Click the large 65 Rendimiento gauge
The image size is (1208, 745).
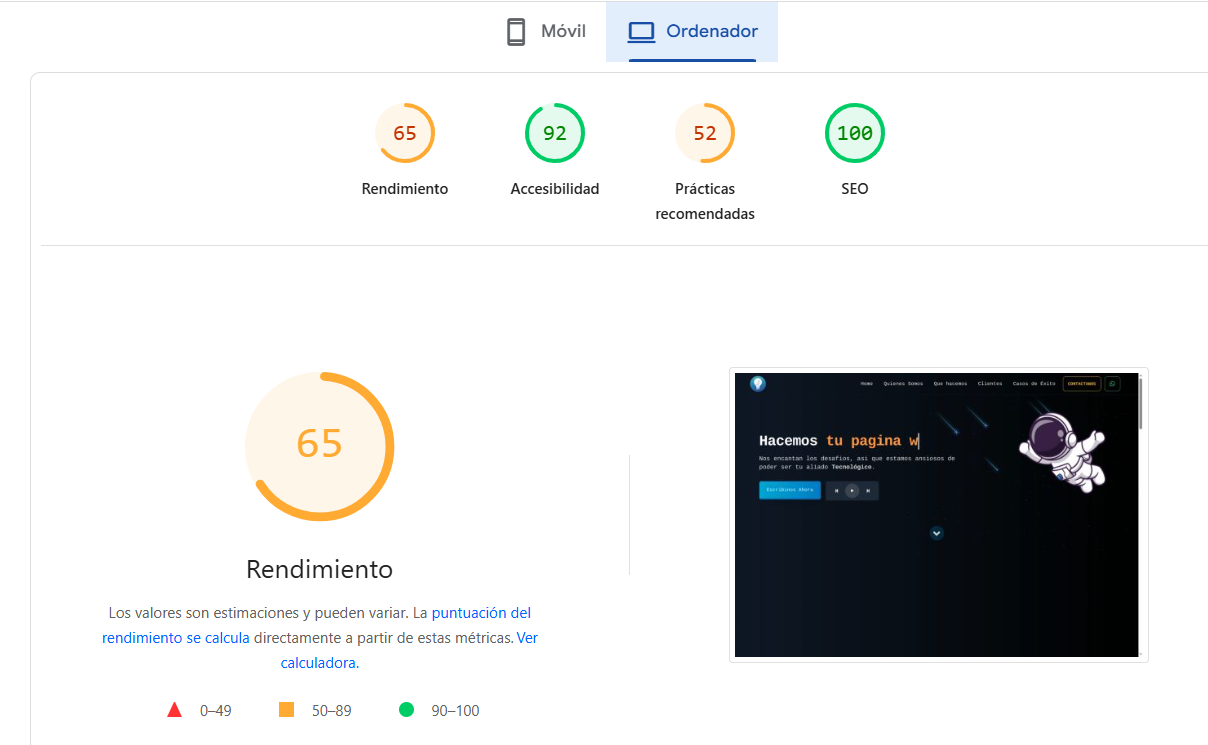(320, 446)
